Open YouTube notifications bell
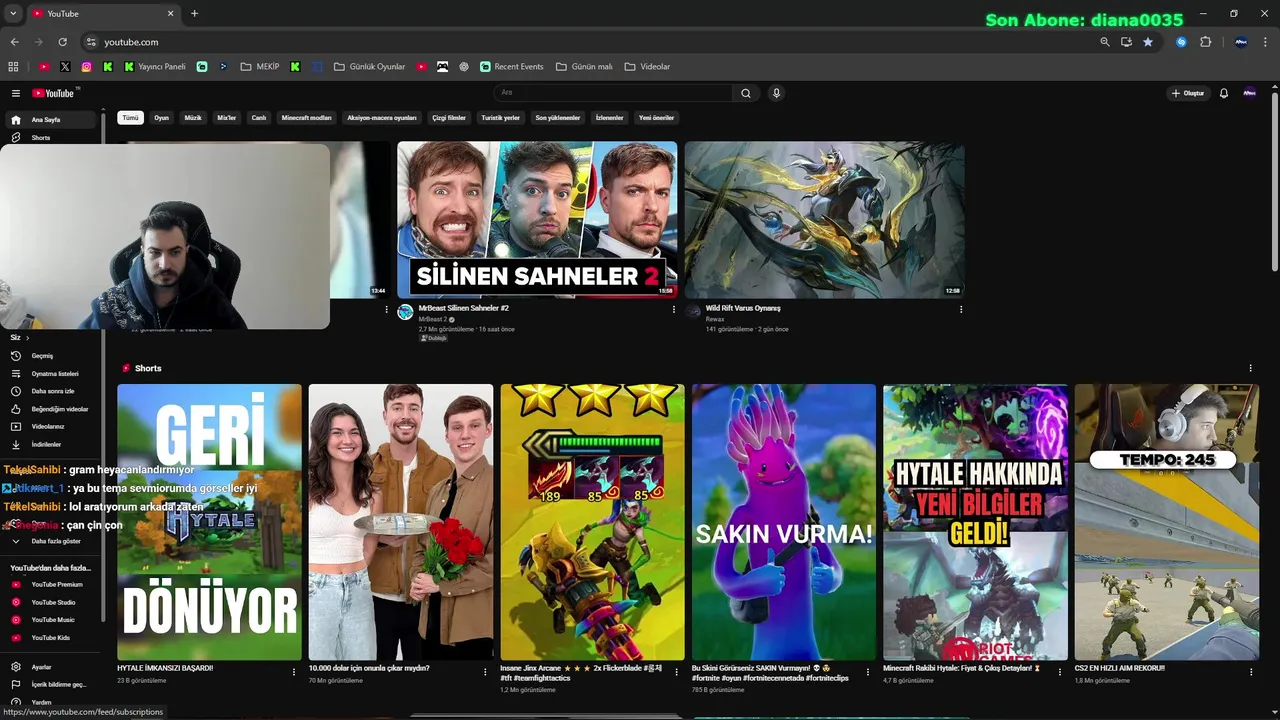This screenshot has width=1280, height=720. click(1223, 93)
